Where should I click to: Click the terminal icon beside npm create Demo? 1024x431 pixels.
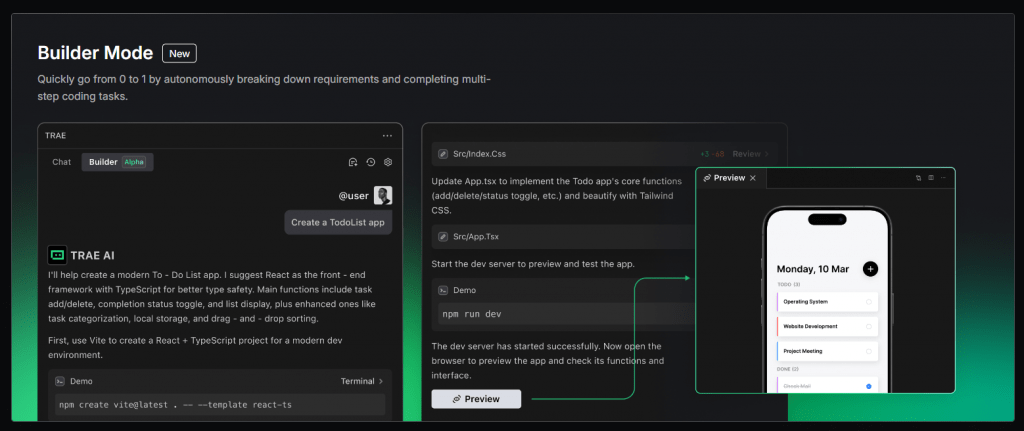click(59, 381)
